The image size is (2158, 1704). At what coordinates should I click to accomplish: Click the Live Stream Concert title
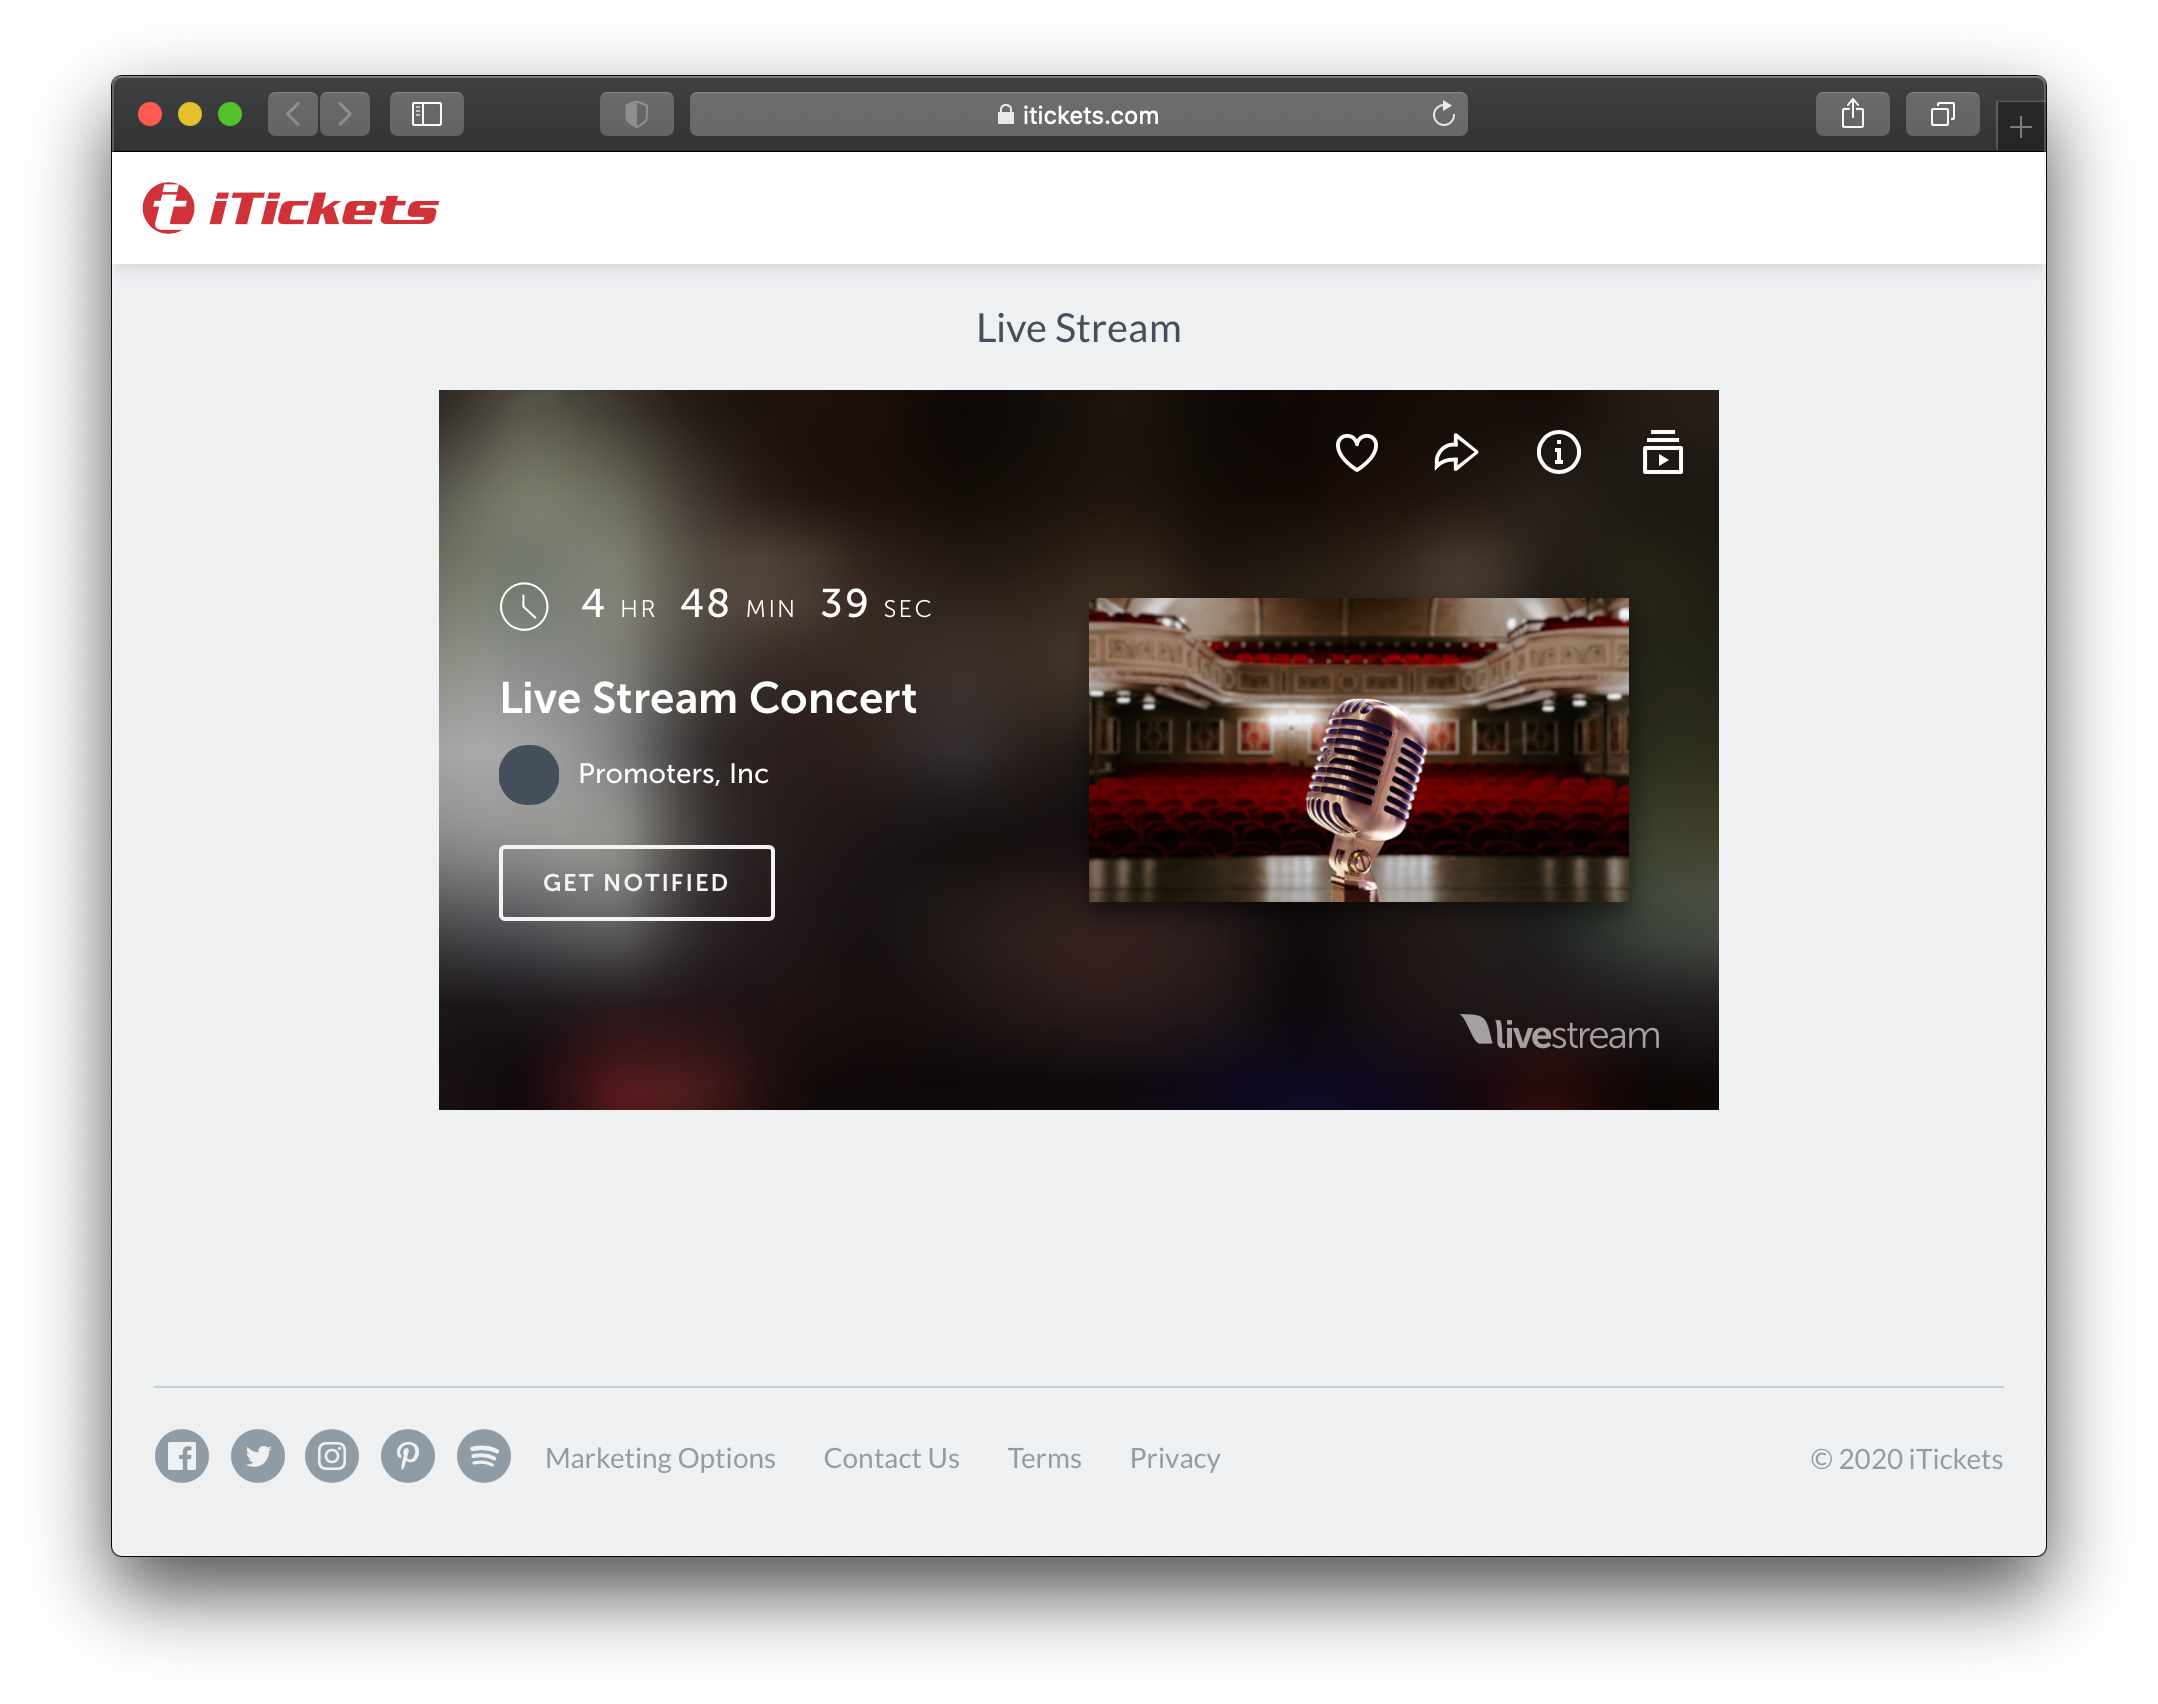(x=708, y=698)
